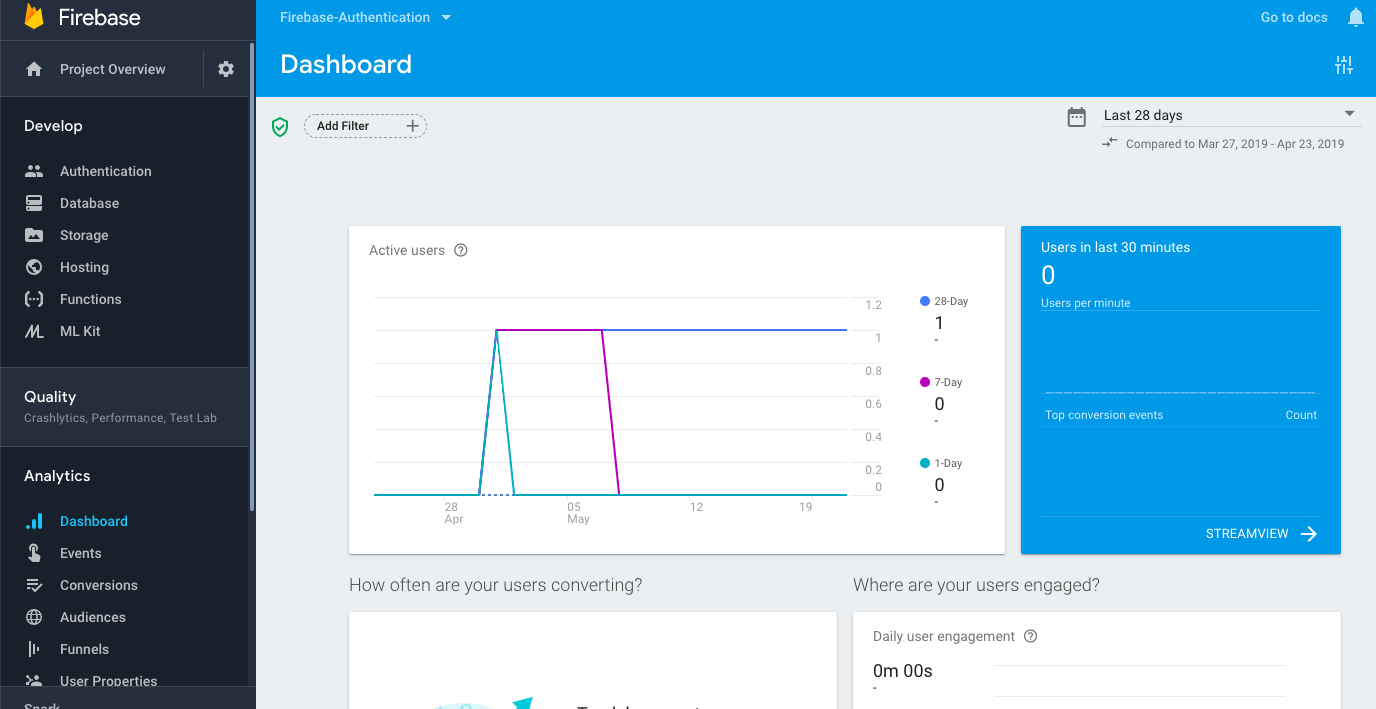Click the Database icon in sidebar
Viewport: 1376px width, 709px height.
34,203
